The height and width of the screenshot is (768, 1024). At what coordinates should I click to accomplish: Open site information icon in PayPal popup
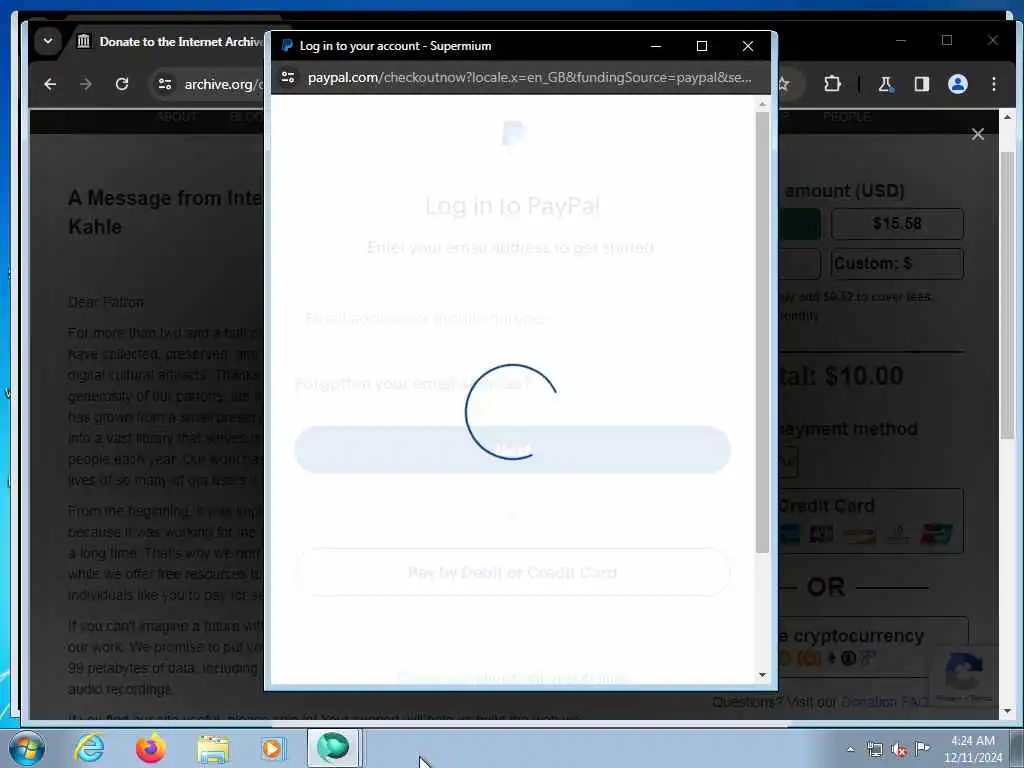[288, 78]
